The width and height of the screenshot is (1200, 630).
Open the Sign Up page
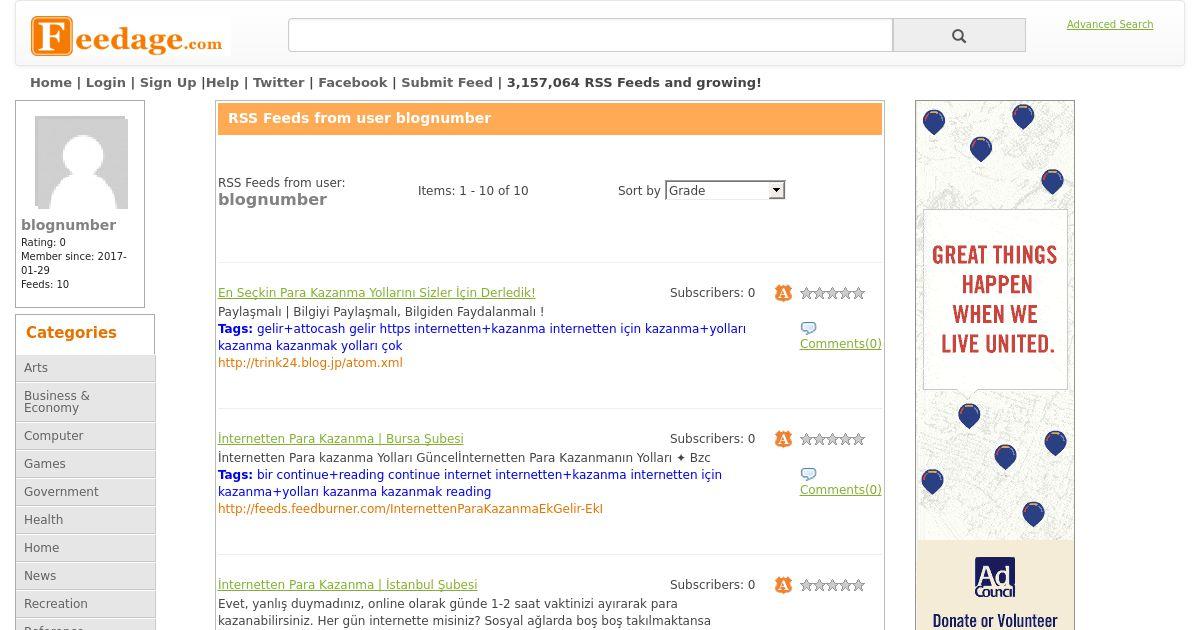[x=168, y=83]
